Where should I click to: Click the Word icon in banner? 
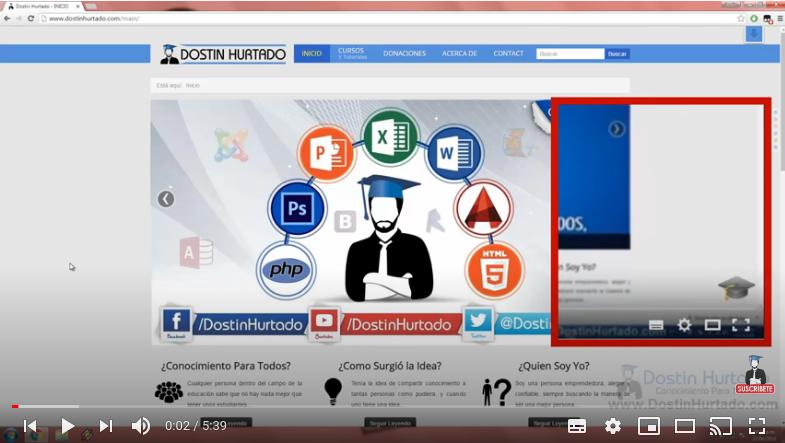pos(455,153)
